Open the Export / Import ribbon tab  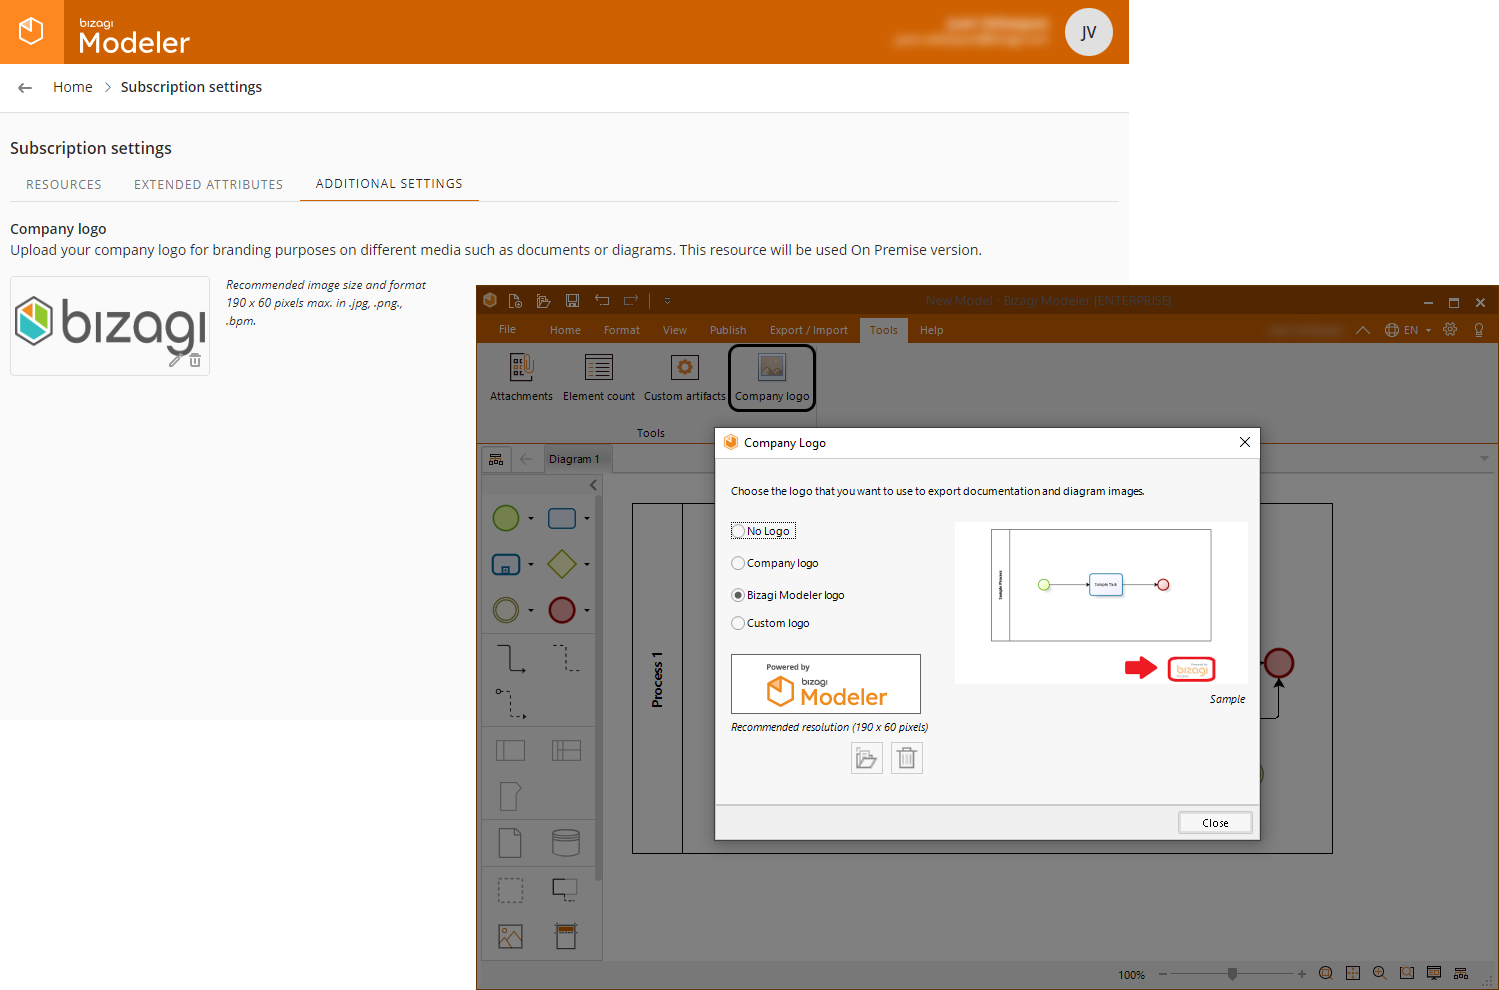tap(808, 330)
